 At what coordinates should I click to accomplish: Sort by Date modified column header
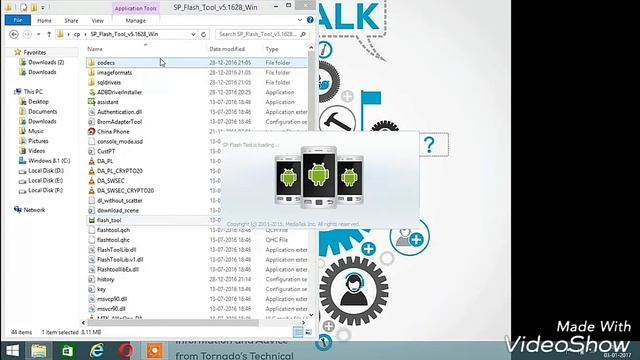point(227,49)
